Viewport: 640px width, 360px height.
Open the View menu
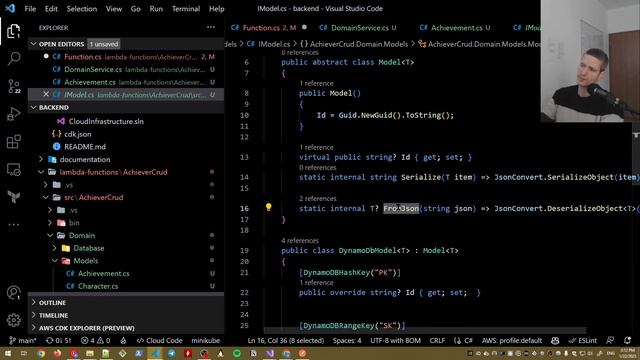point(114,9)
